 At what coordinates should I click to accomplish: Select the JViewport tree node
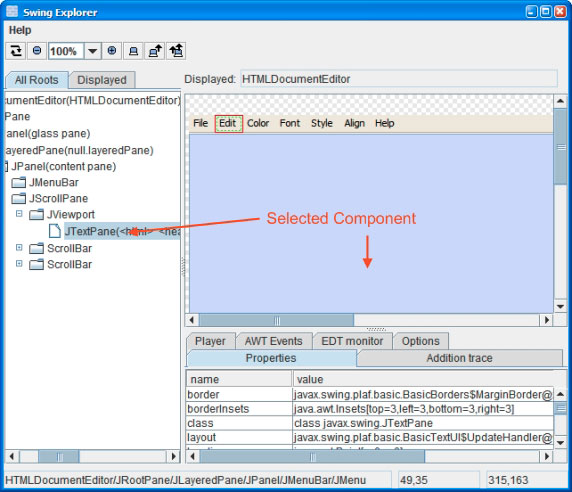pyautogui.click(x=71, y=214)
